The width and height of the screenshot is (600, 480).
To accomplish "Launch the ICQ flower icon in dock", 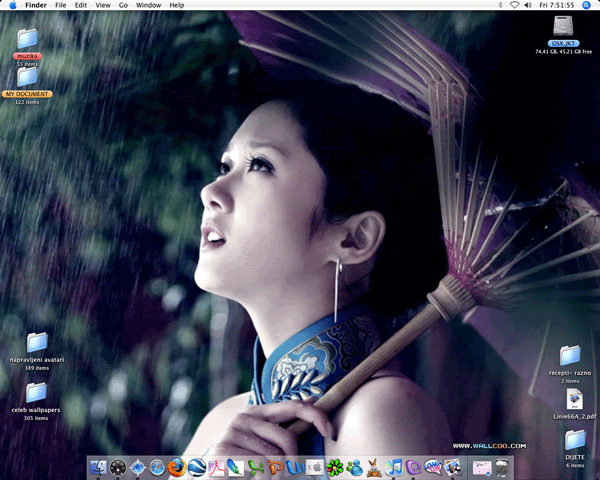I will [334, 467].
